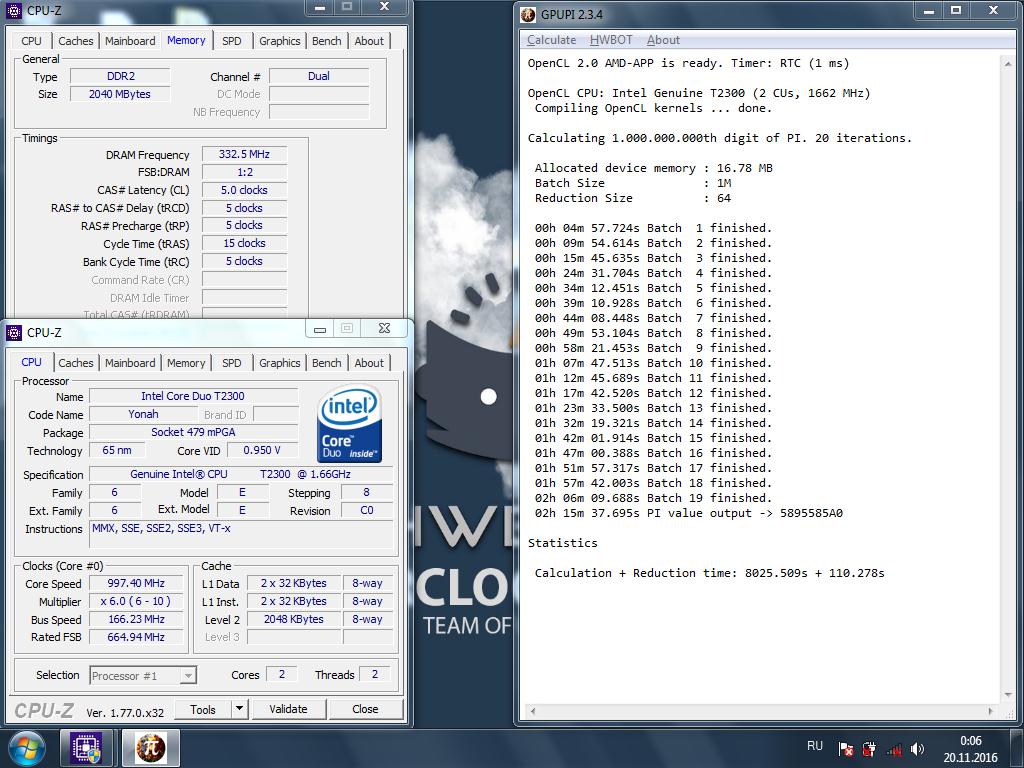Image resolution: width=1024 pixels, height=768 pixels.
Task: Click the Close button in CPU-Z
Action: click(365, 709)
